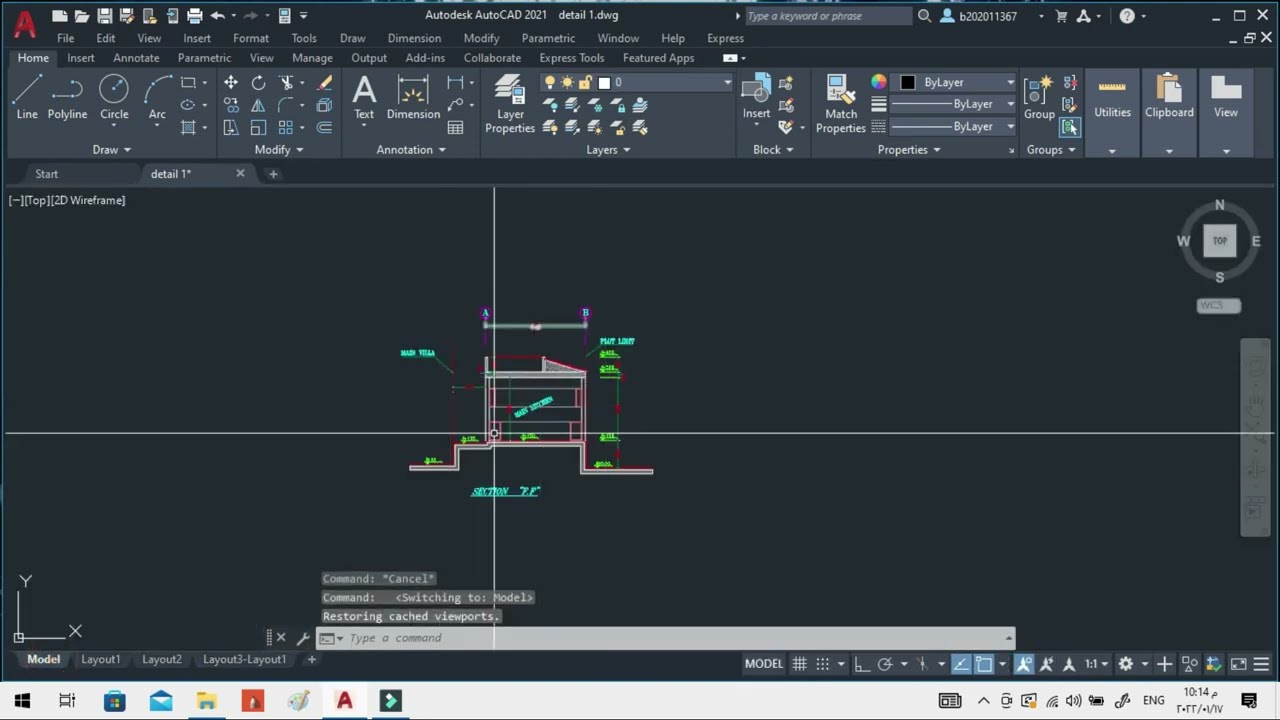The image size is (1280, 720).
Task: Click the black color swatch in Properties
Action: pos(908,83)
